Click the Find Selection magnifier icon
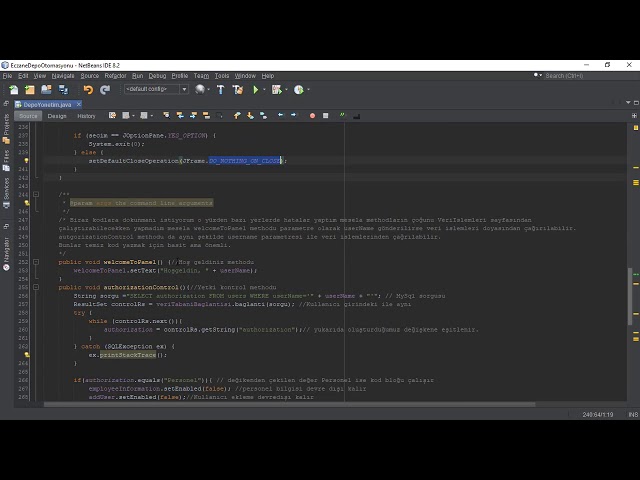 [x=167, y=116]
